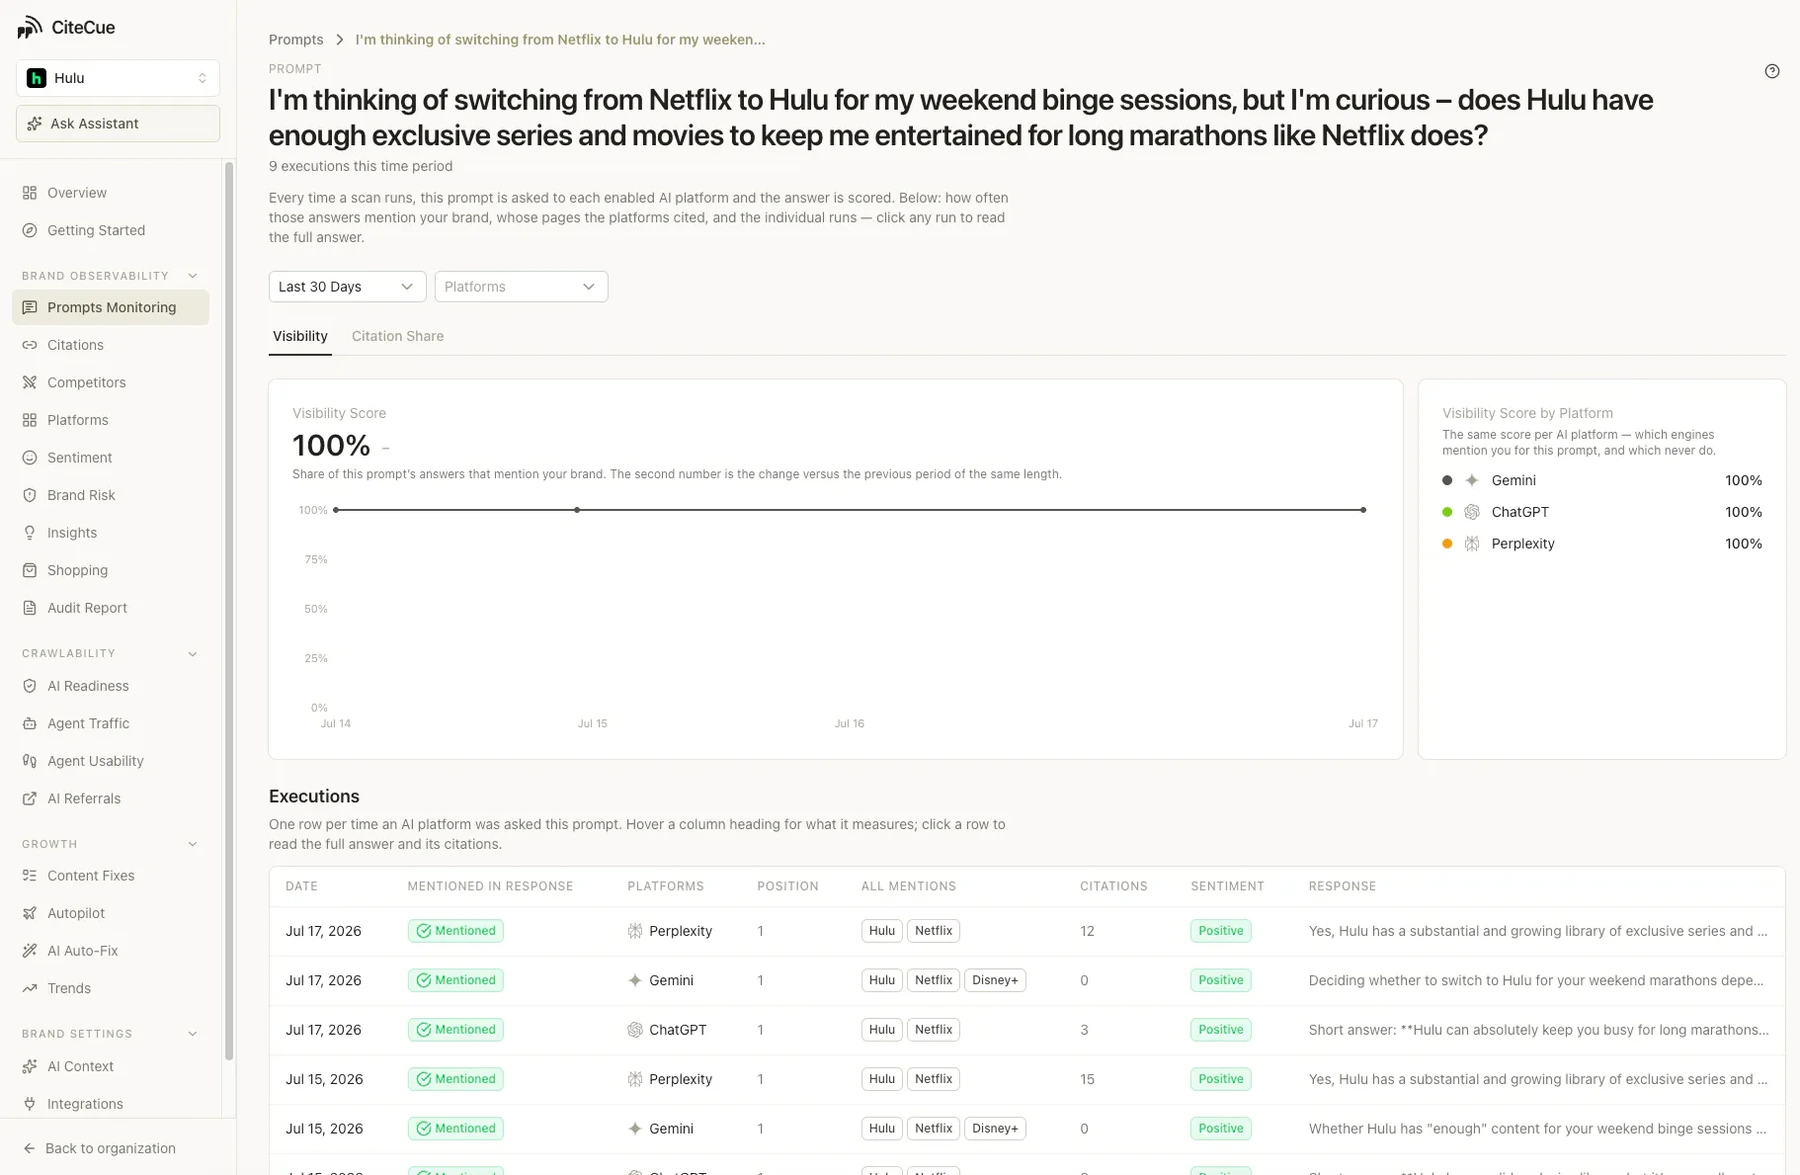This screenshot has height=1175, width=1800.
Task: Click the Gemini star icon in platform scores
Action: [1472, 480]
